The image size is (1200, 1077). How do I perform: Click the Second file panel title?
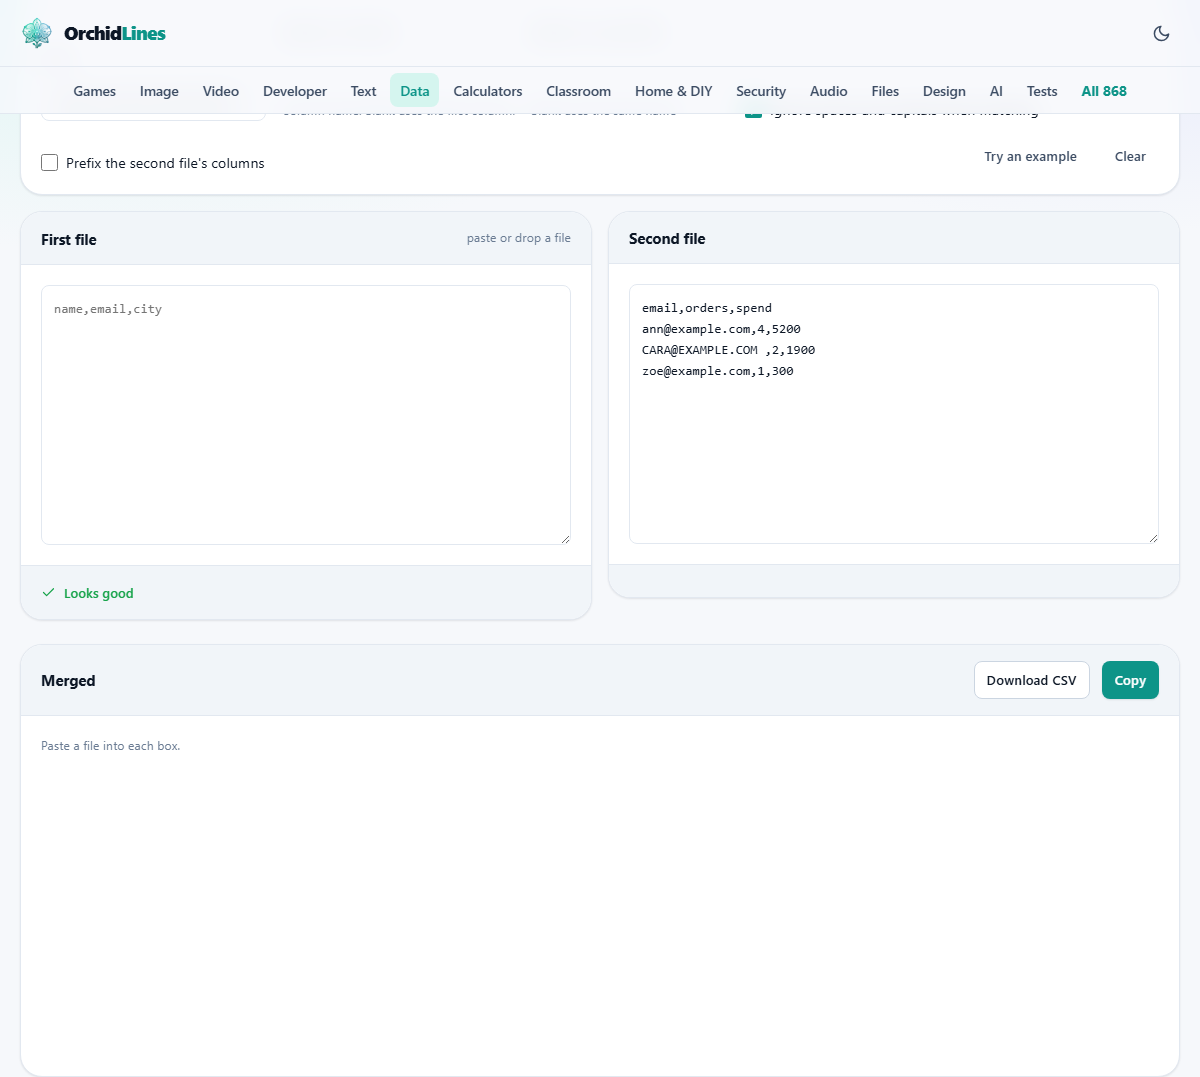tap(667, 239)
